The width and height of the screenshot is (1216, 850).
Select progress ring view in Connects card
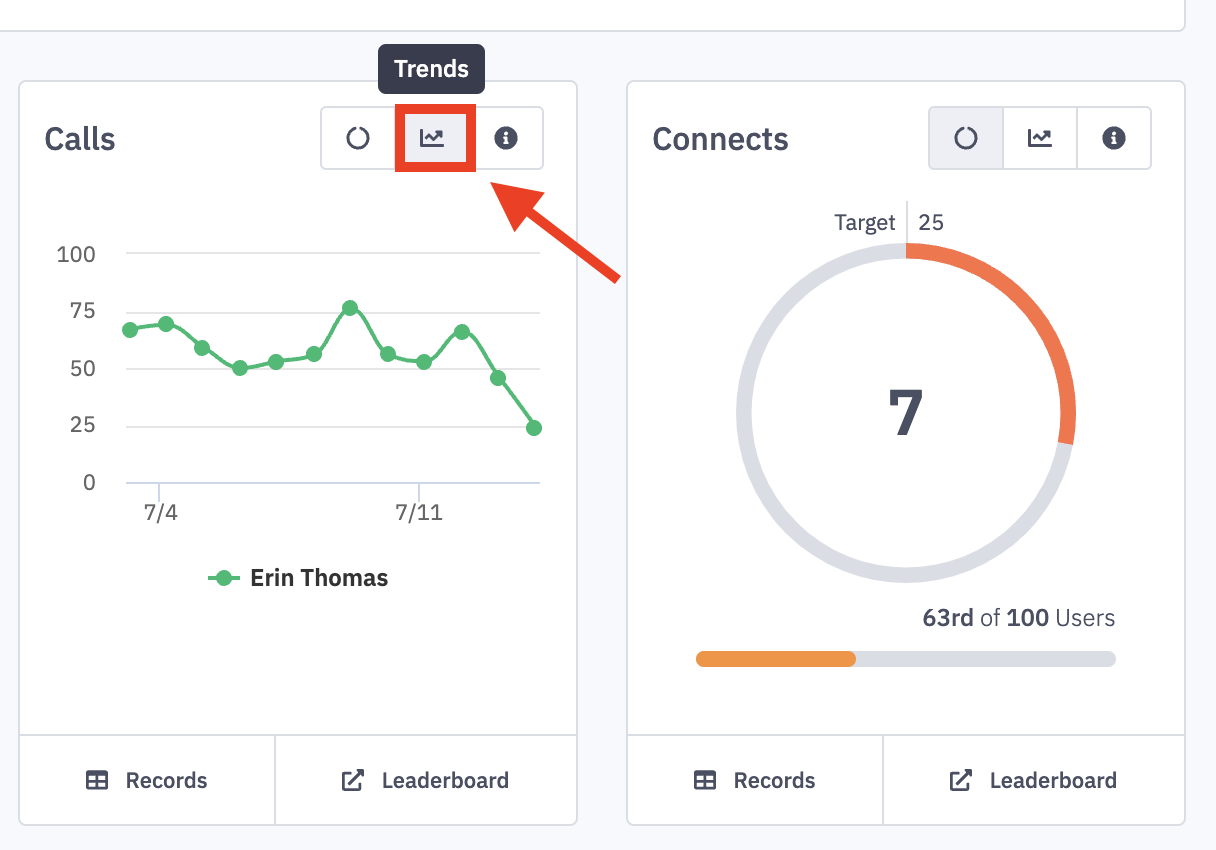[966, 138]
